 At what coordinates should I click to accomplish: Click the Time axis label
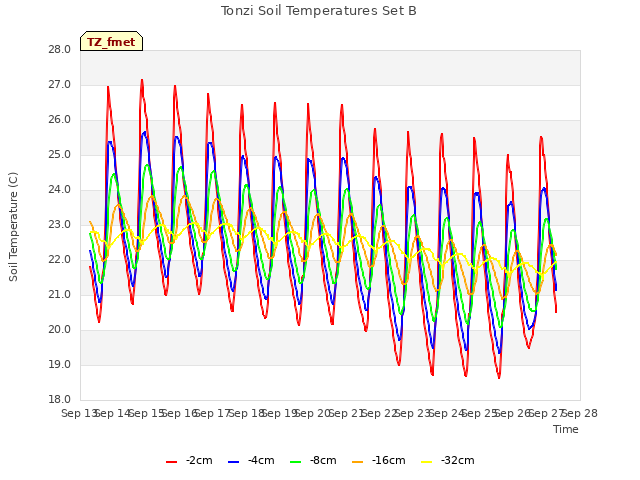pyautogui.click(x=566, y=429)
